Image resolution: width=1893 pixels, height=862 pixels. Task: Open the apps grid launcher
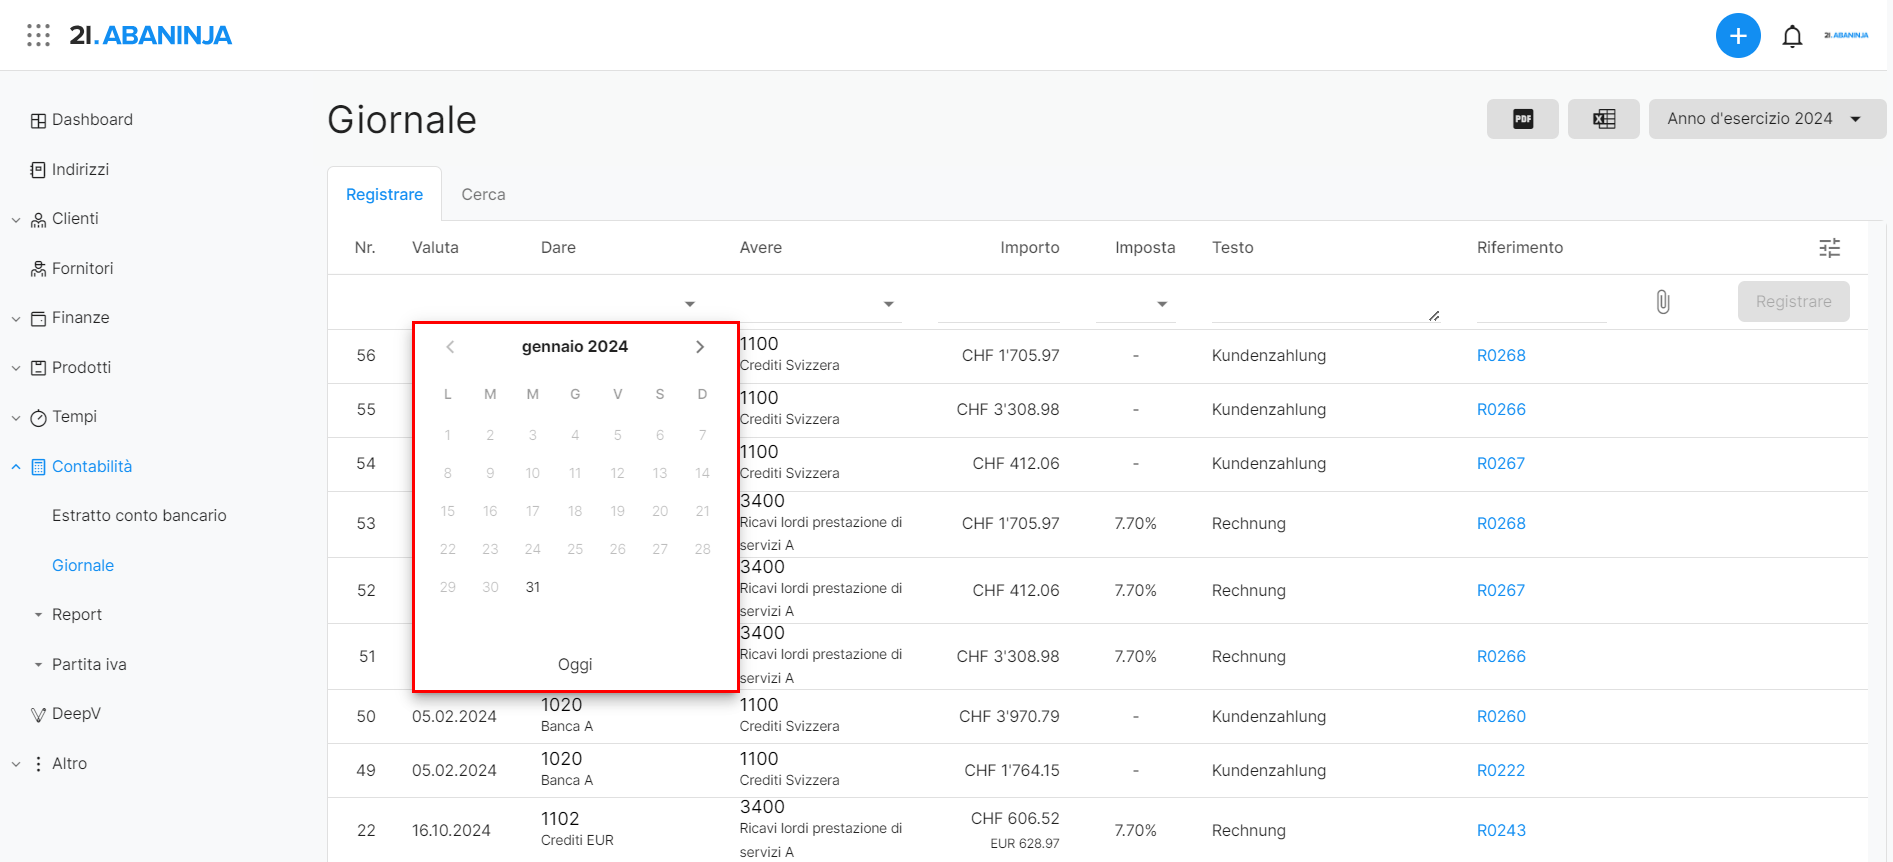[38, 36]
